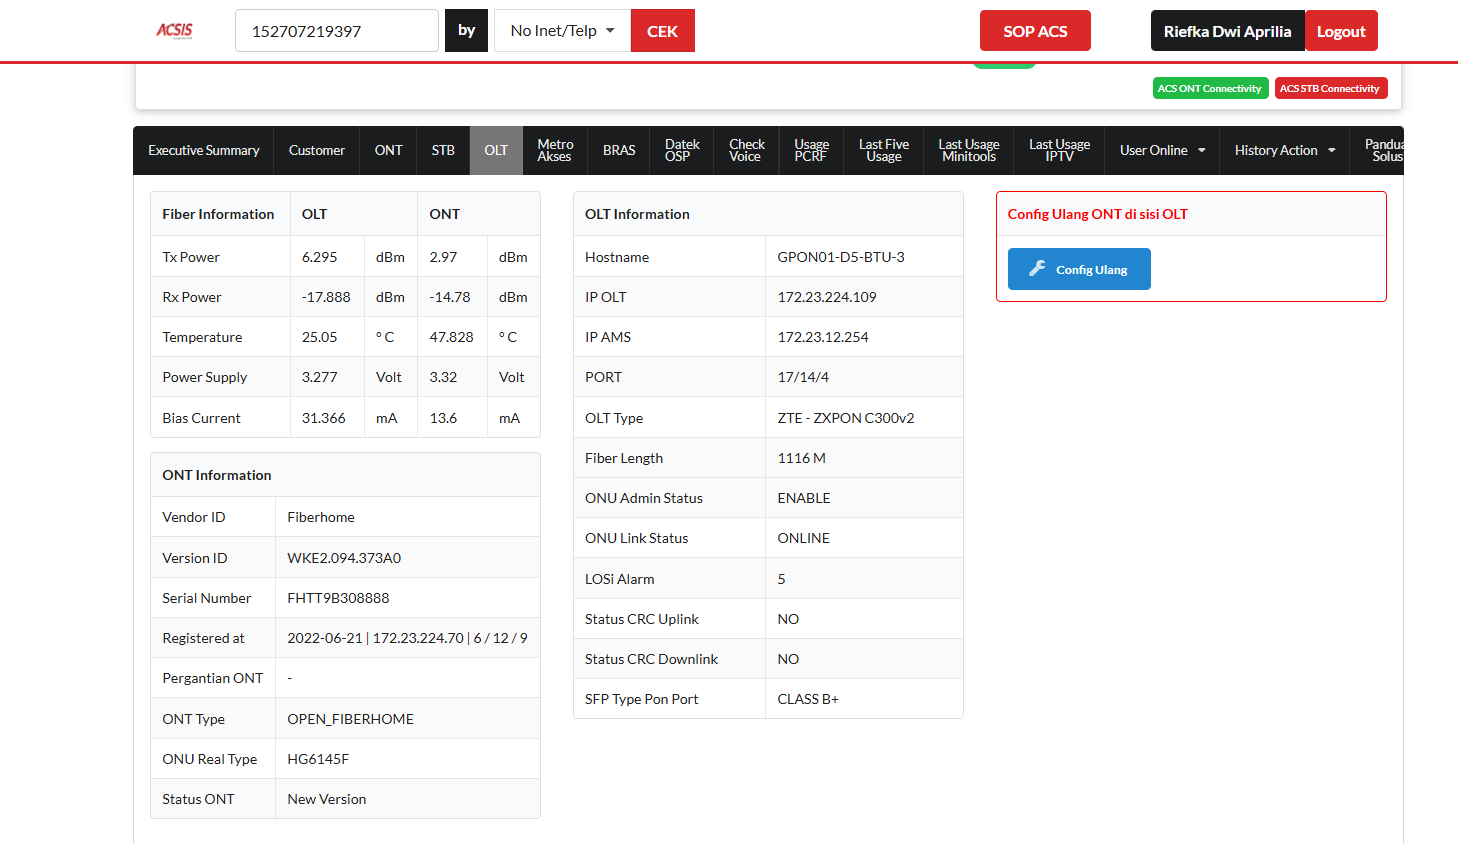Open the STB tab
The width and height of the screenshot is (1458, 843).
[443, 151]
